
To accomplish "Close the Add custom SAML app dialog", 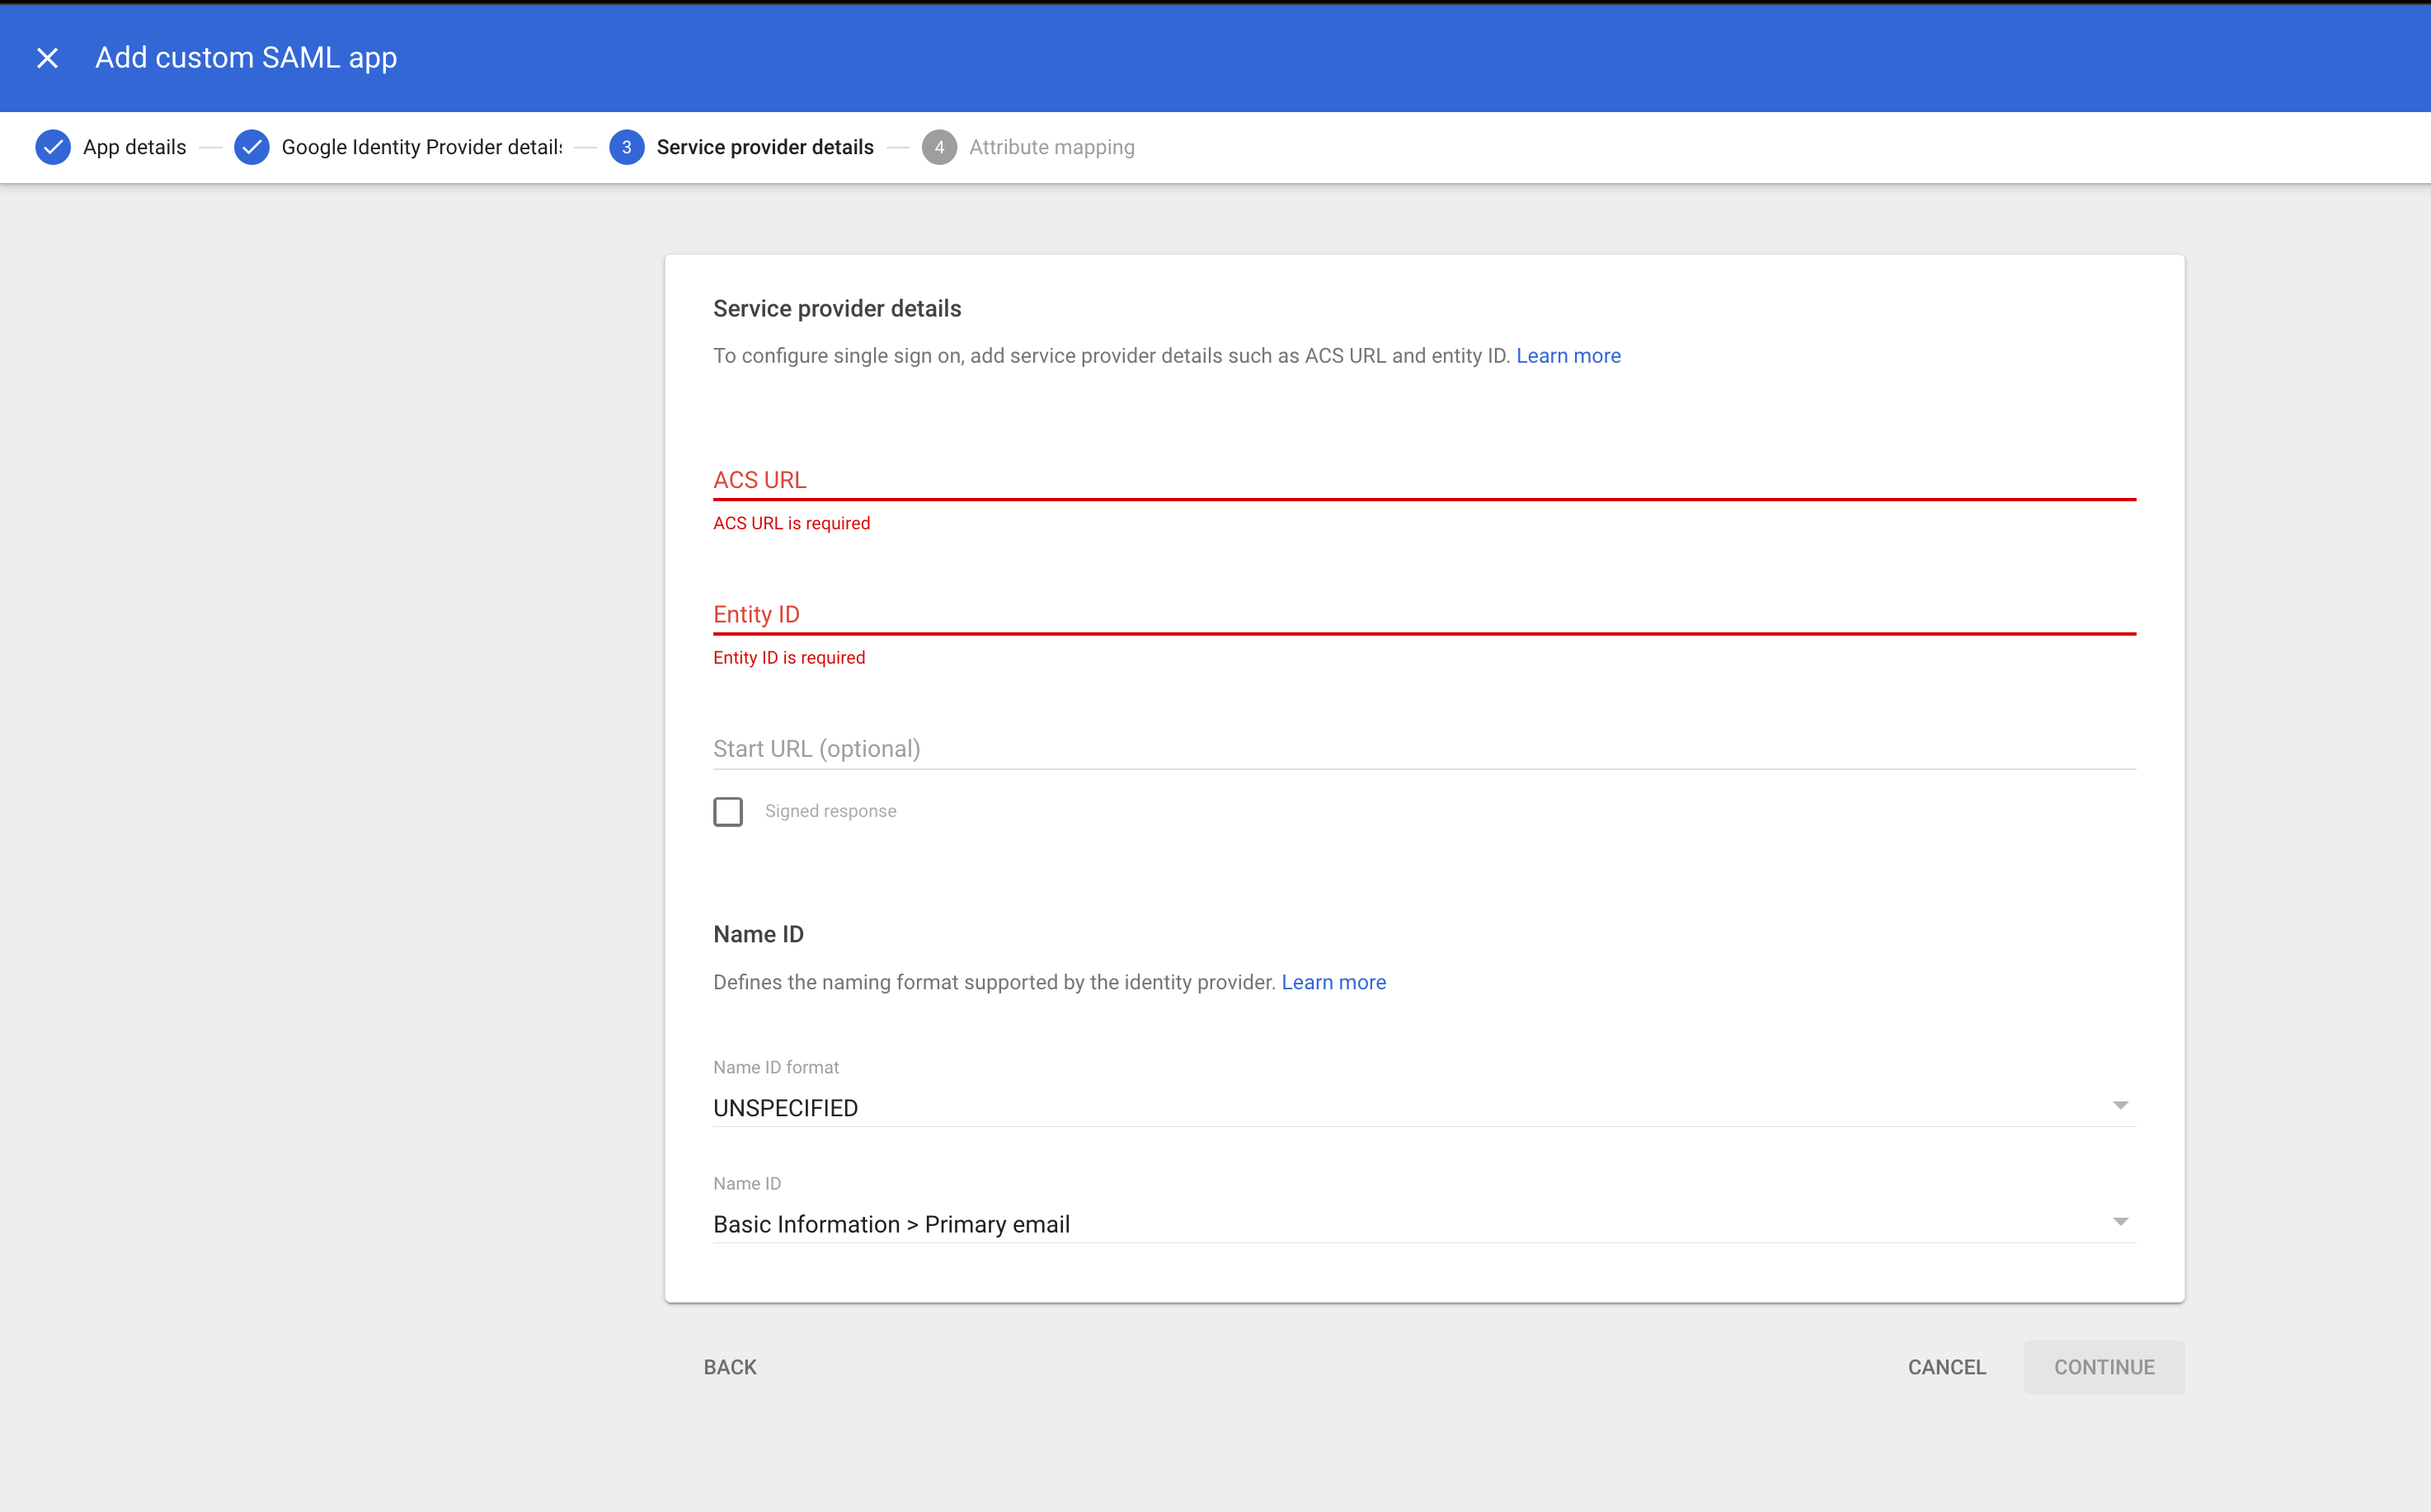I will pos(47,58).
